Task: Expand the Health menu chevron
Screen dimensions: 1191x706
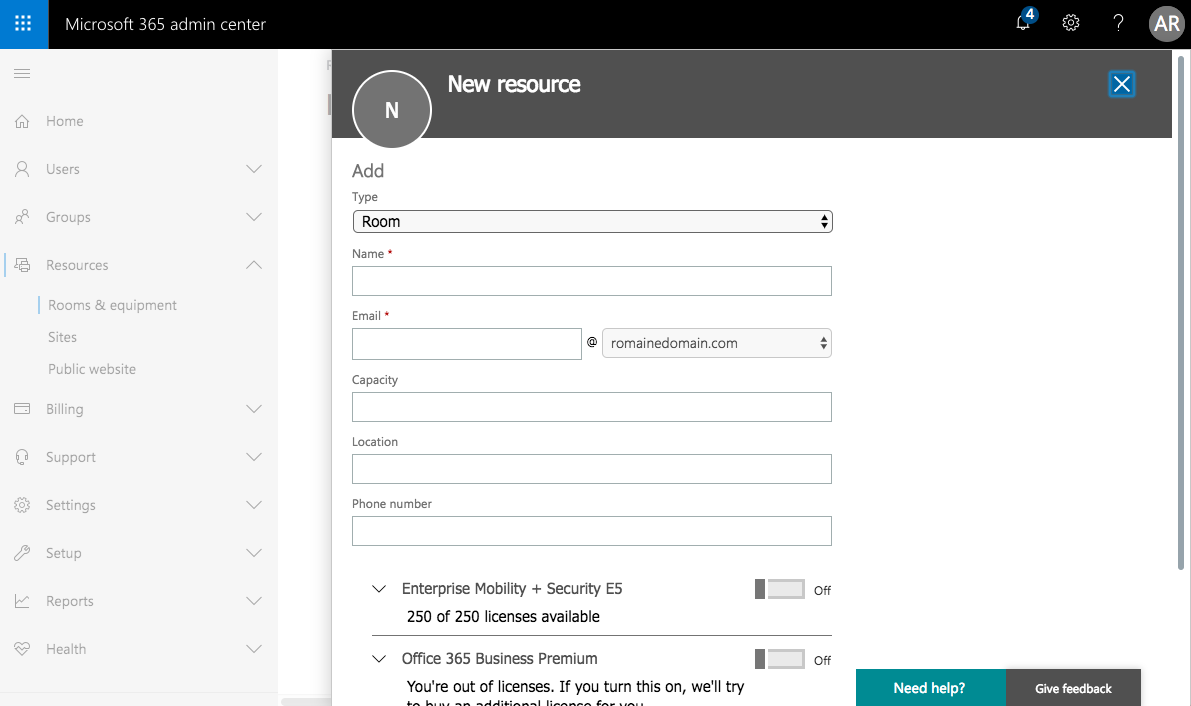Action: pos(254,649)
